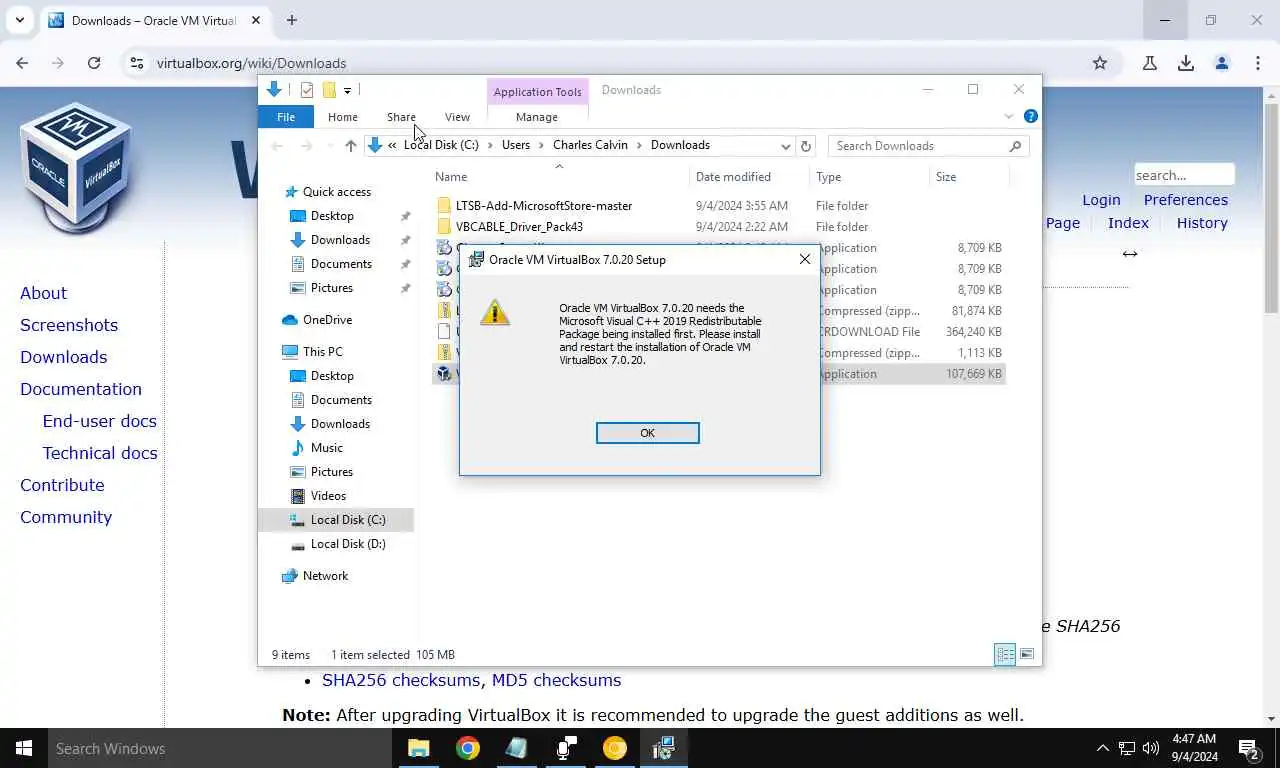Sort files by Size column
This screenshot has height=768, width=1280.
coord(945,177)
